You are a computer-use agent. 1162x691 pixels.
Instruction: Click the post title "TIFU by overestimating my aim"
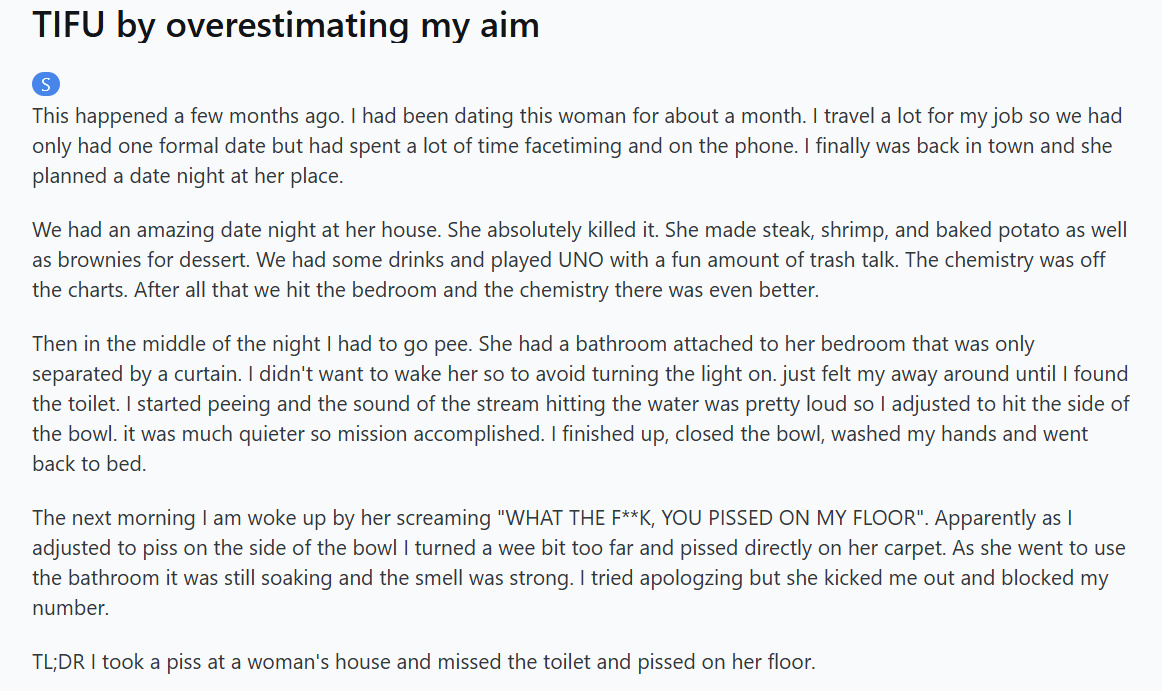pos(286,26)
